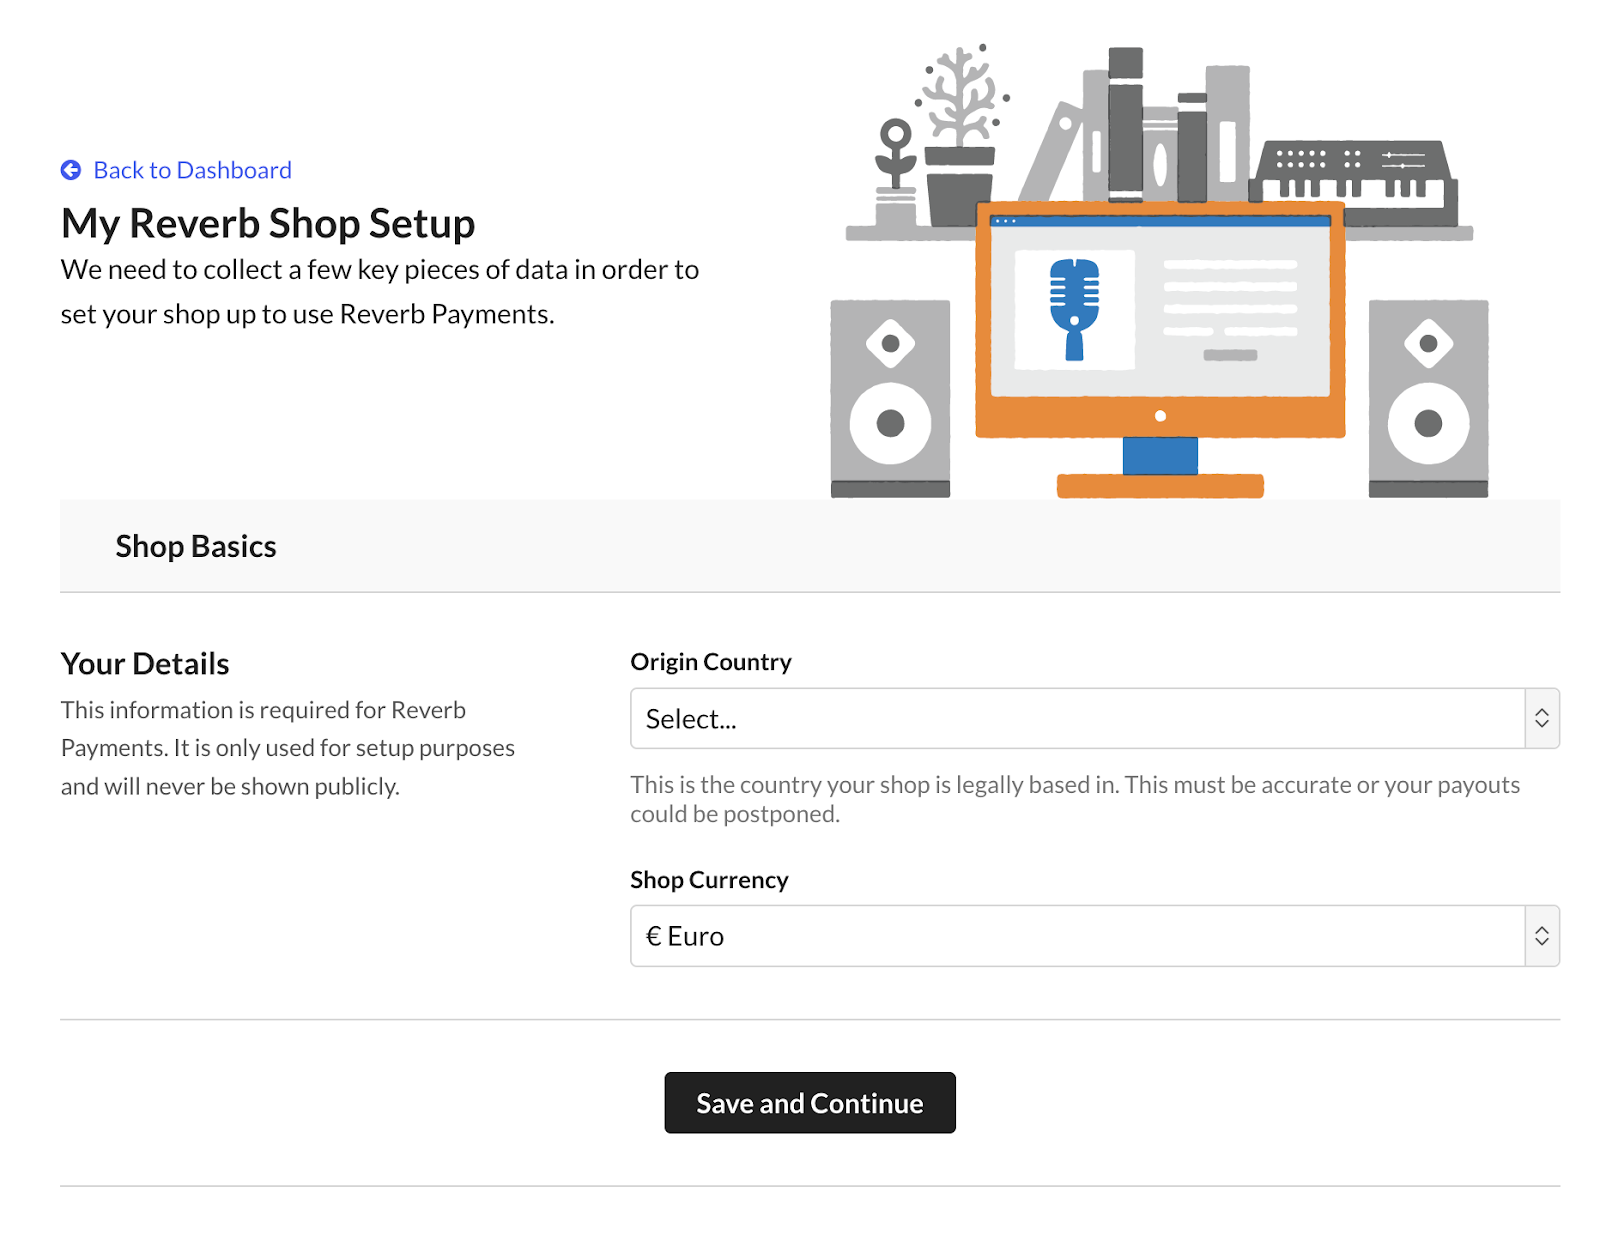Click the Origin Country up-down arrow control
The height and width of the screenshot is (1241, 1600).
click(1542, 718)
